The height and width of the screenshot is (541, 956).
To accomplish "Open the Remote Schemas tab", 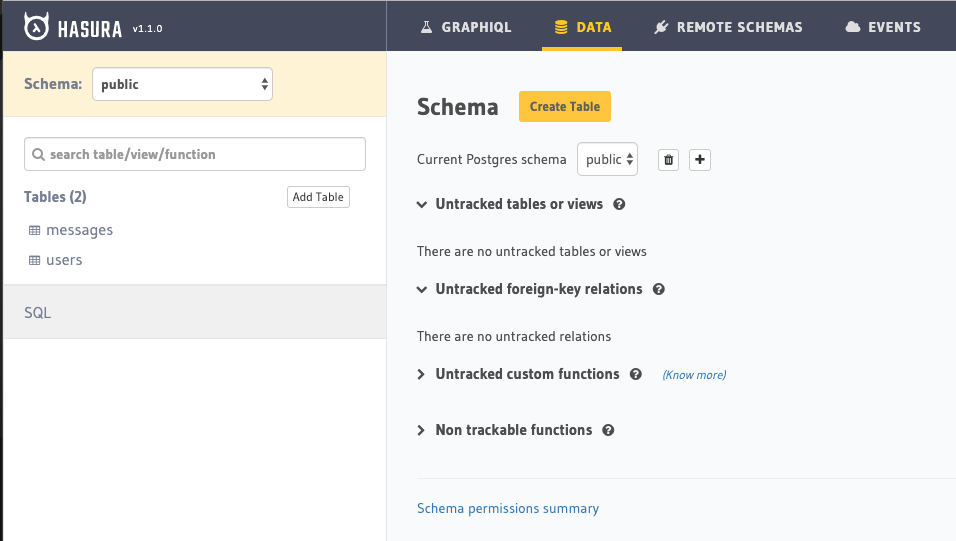I will pyautogui.click(x=728, y=27).
